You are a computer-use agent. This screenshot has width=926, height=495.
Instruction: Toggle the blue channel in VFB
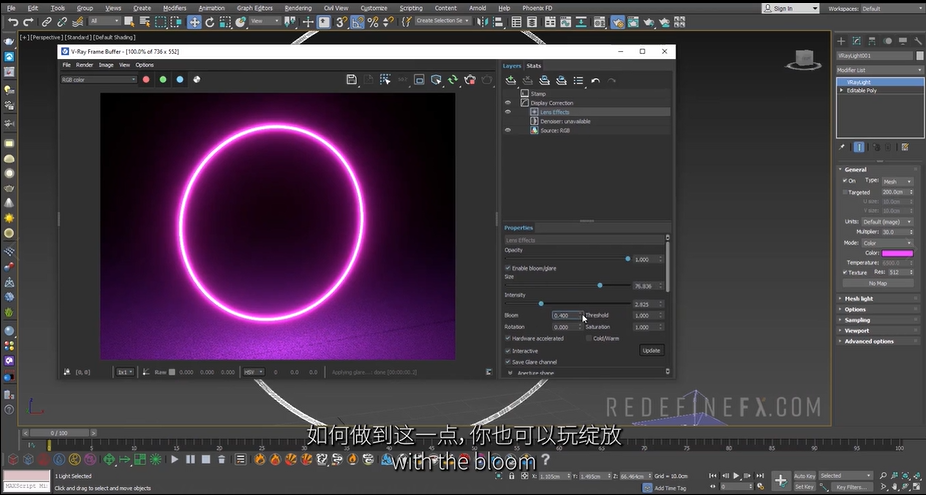180,80
